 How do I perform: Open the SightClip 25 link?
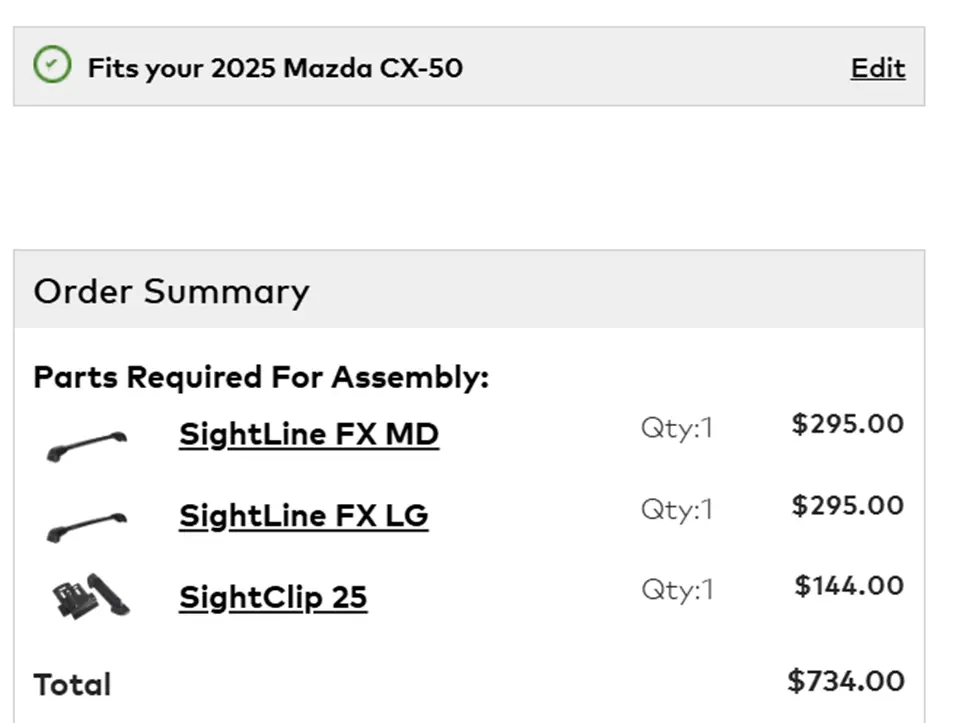coord(273,597)
